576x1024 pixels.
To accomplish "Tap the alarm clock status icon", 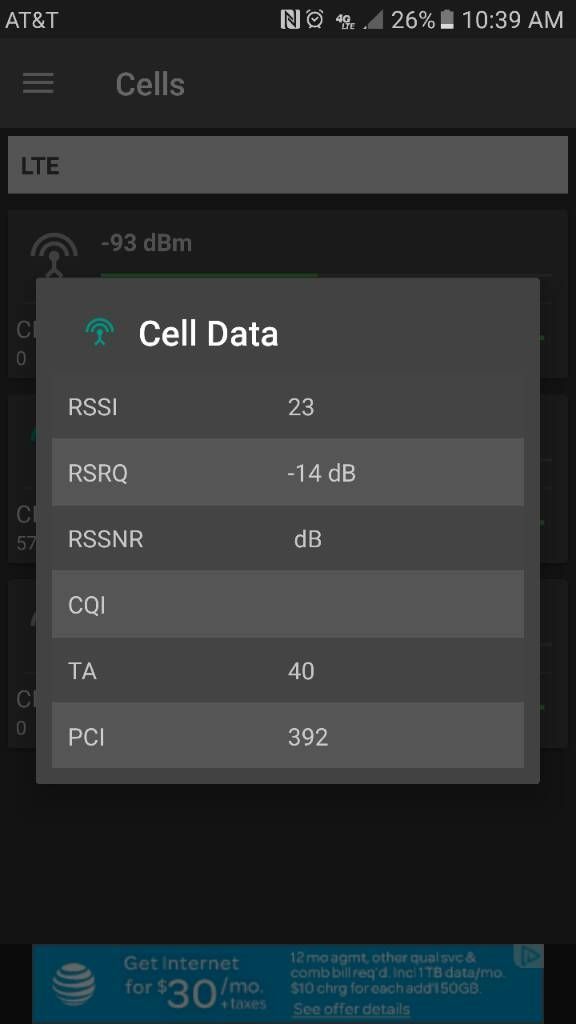I will pos(315,20).
